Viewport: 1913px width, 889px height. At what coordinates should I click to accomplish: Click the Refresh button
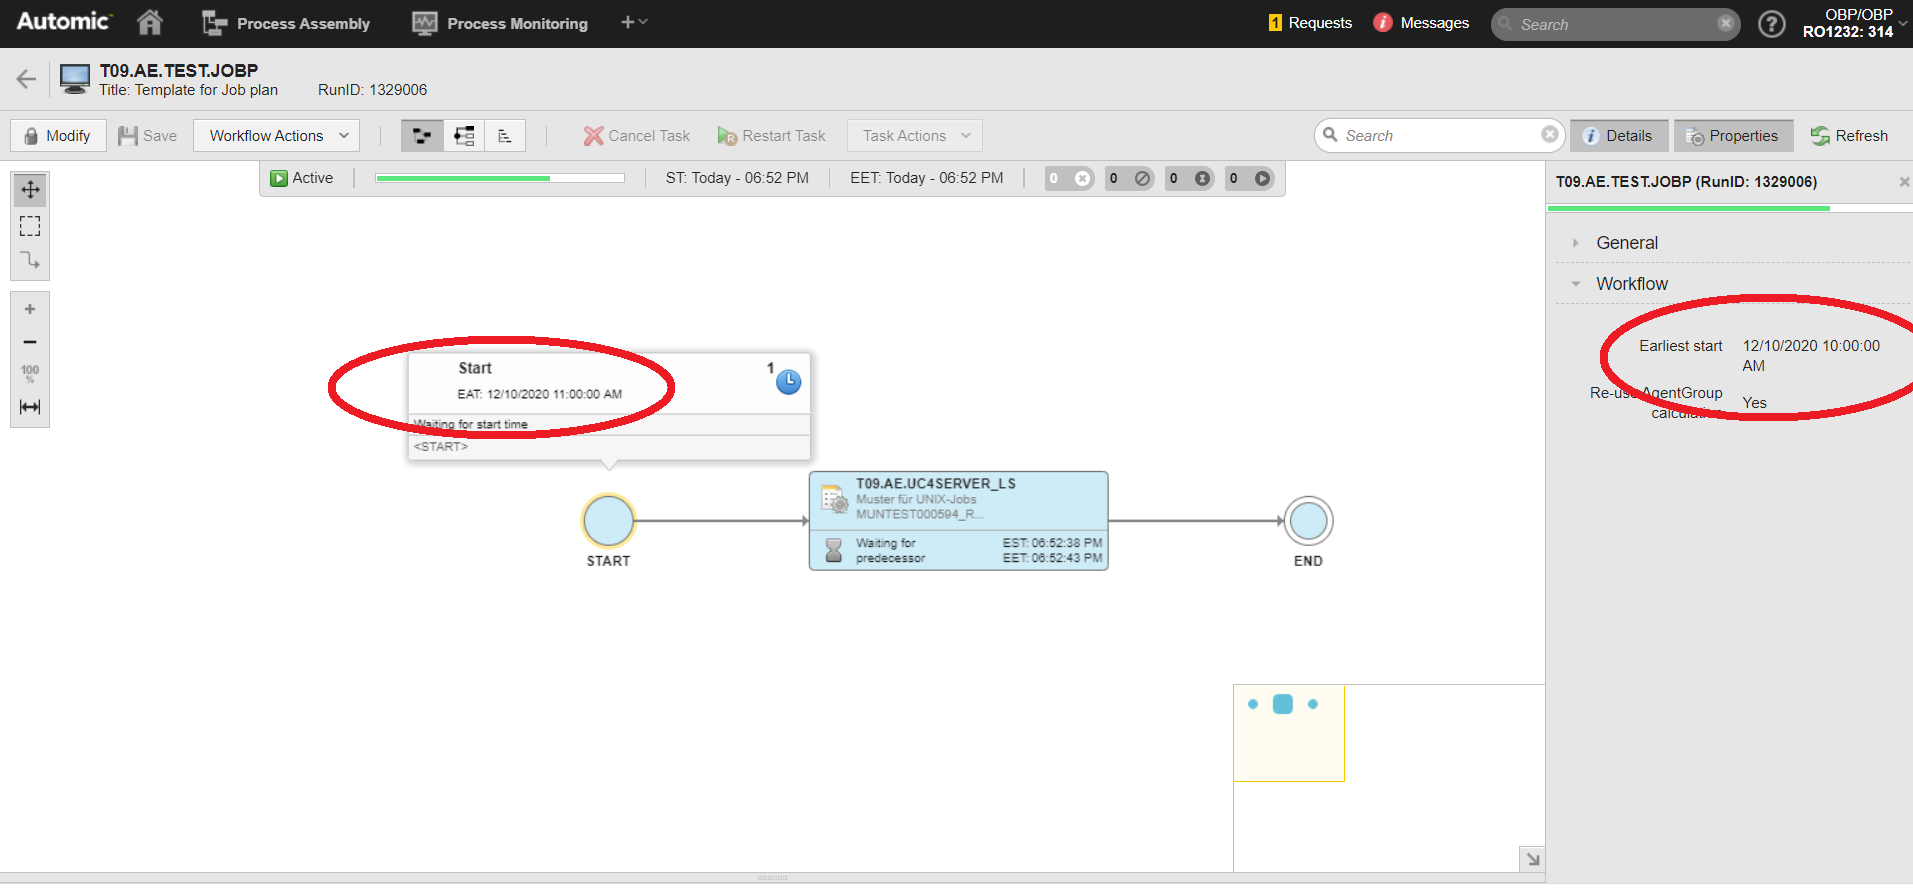pos(1849,136)
